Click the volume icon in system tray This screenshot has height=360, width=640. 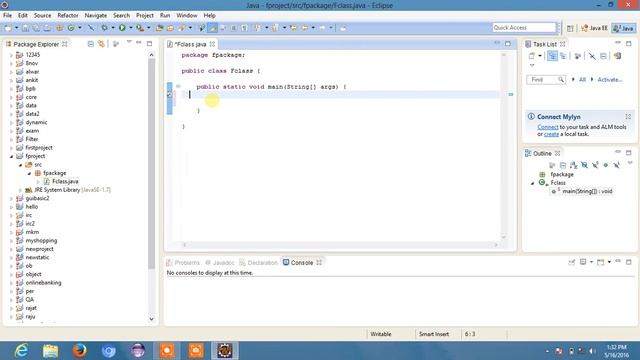tap(591, 351)
